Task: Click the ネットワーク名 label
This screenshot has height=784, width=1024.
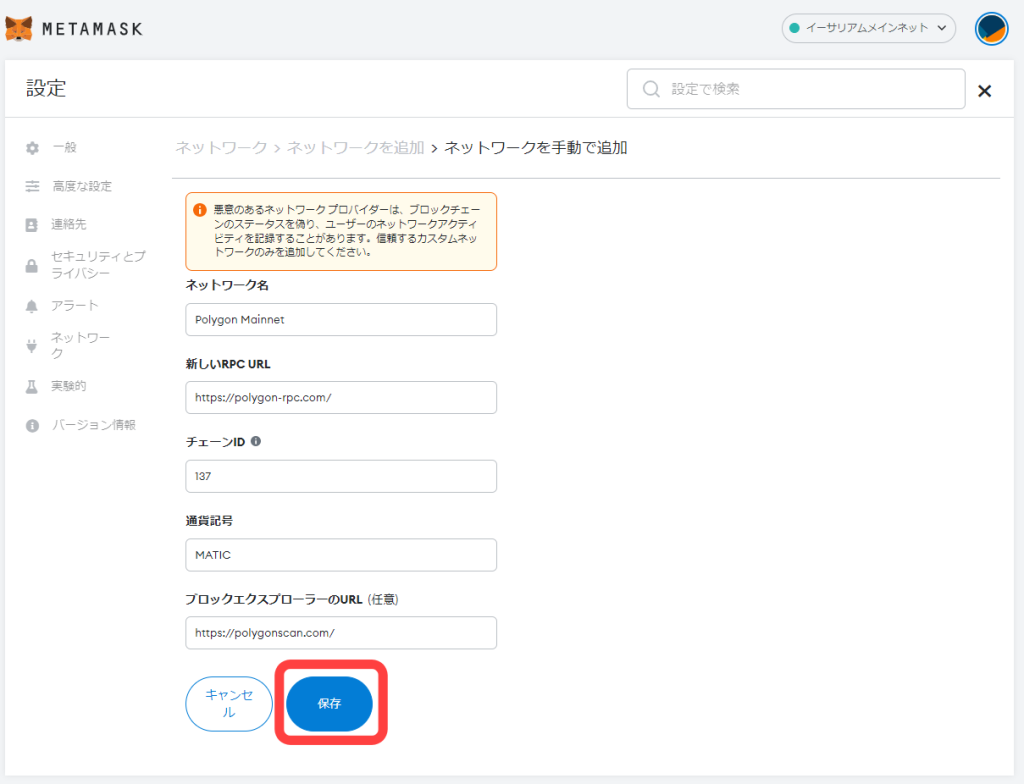Action: pyautogui.click(x=227, y=285)
